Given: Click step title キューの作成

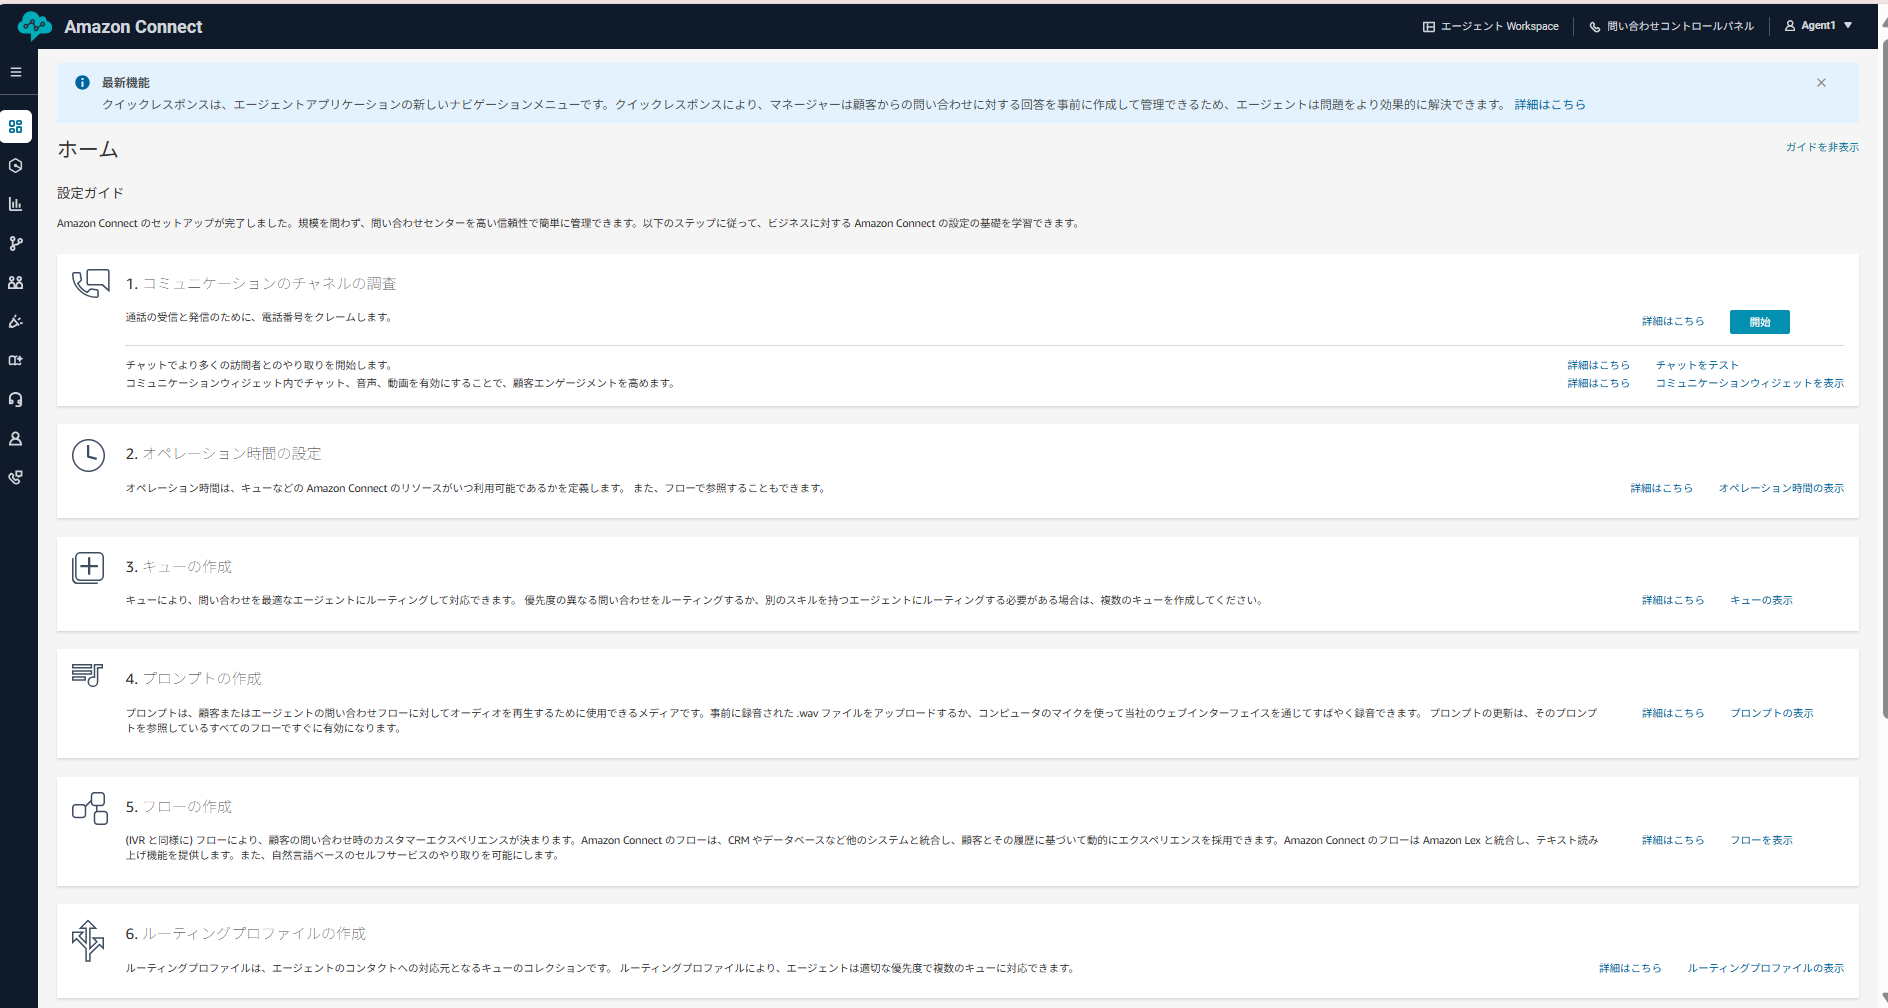Looking at the screenshot, I should tap(187, 567).
